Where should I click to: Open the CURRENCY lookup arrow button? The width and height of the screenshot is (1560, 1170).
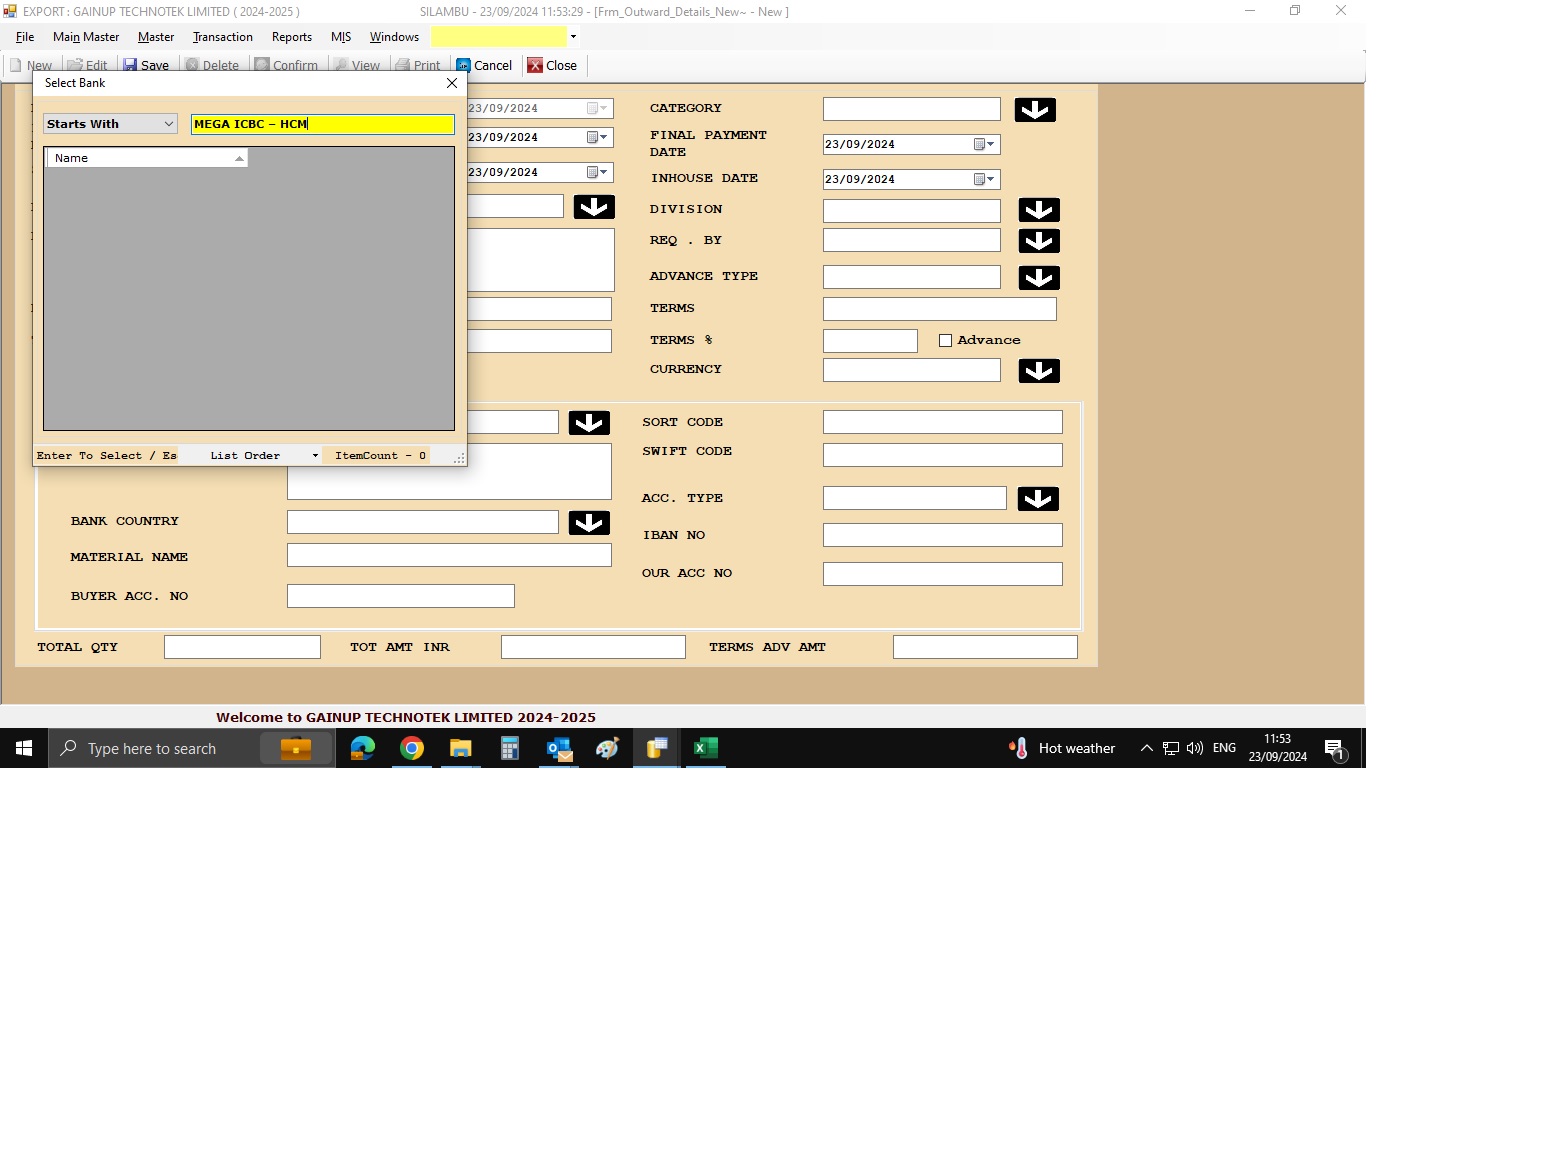[x=1038, y=371]
